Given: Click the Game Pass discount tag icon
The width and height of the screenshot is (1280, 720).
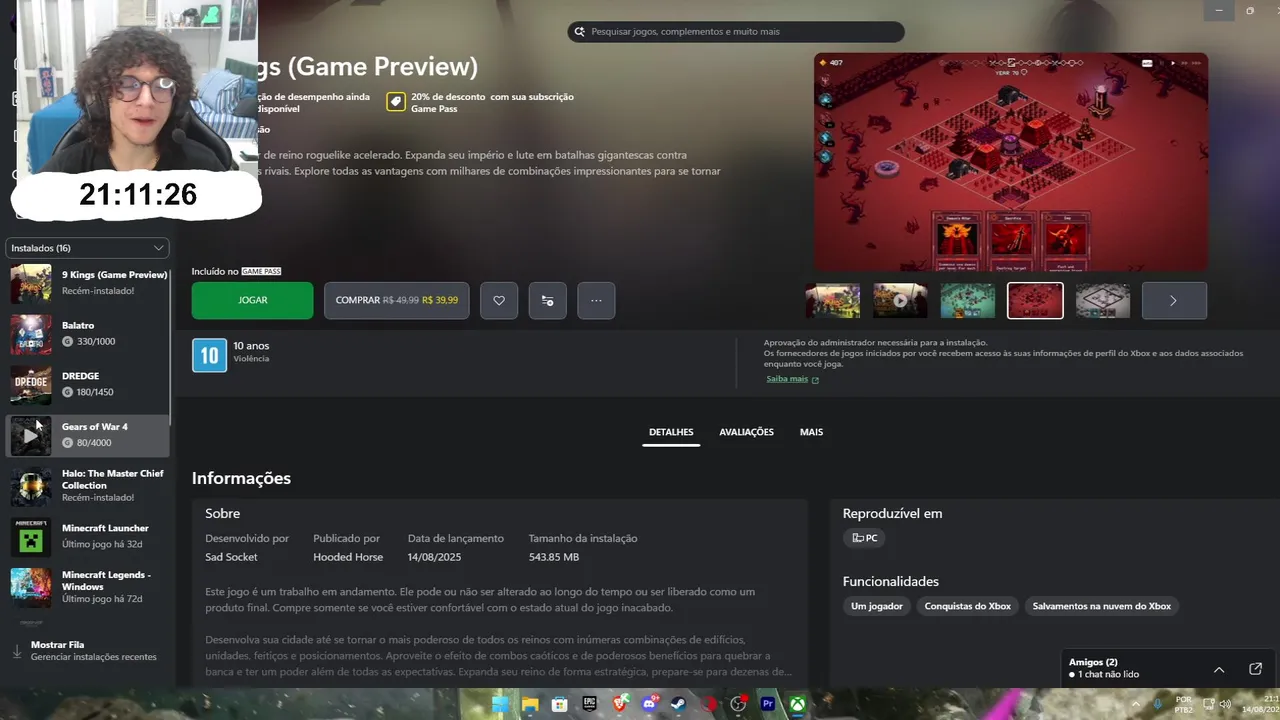Looking at the screenshot, I should click(x=396, y=102).
